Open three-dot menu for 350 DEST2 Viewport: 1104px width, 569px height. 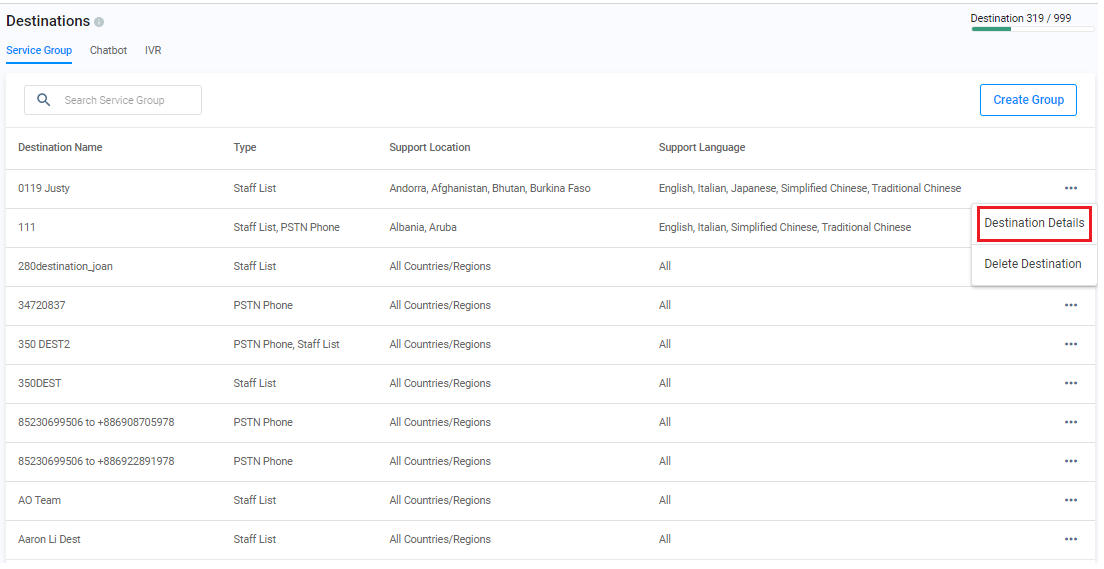tap(1070, 344)
